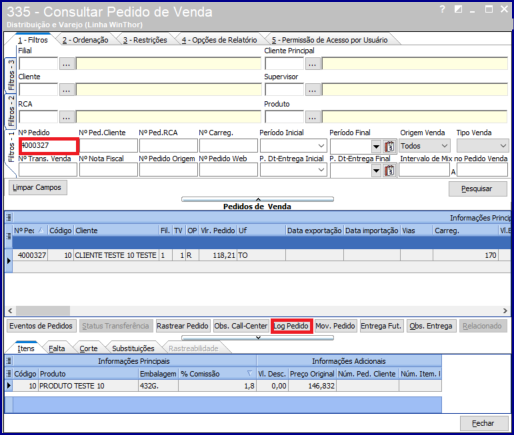Switch to the 2 - Ordenação tab
The height and width of the screenshot is (435, 514).
pyautogui.click(x=86, y=40)
